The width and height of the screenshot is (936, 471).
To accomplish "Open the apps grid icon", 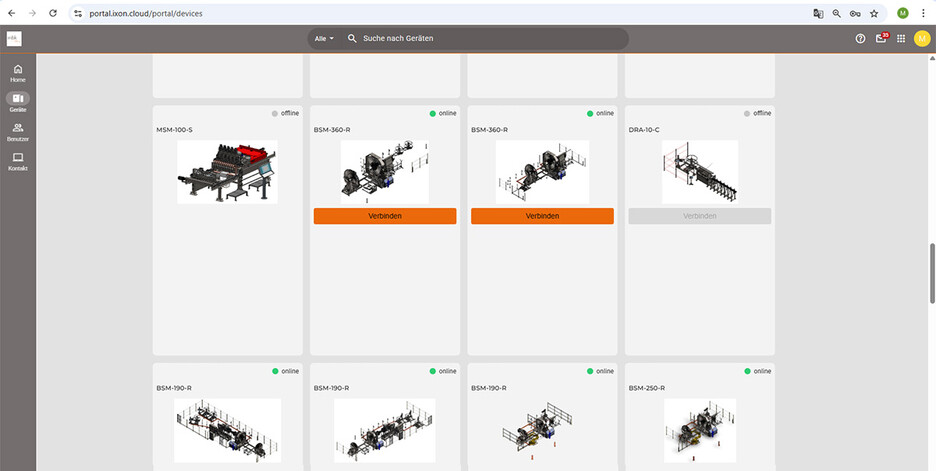I will pyautogui.click(x=901, y=38).
